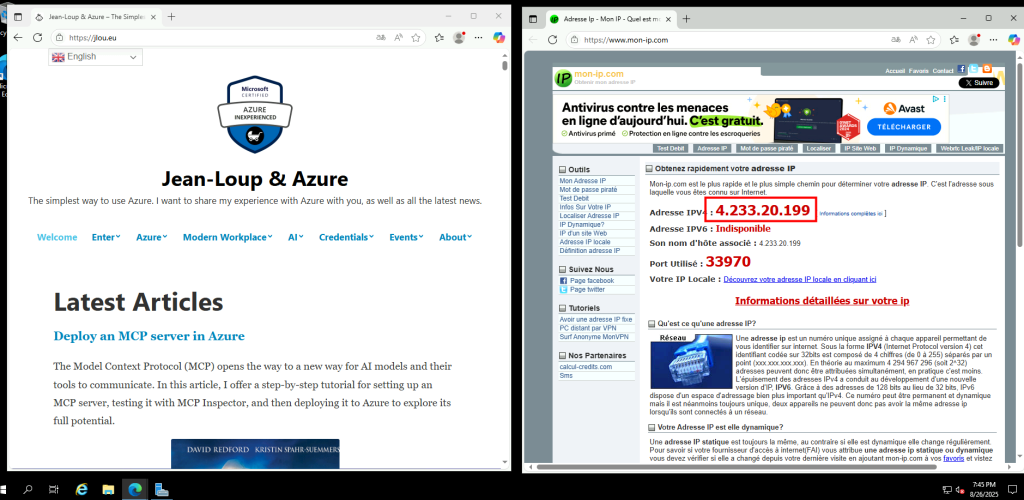Click the Azure Inexperienced badge logo
Viewport: 1024px width, 500px height.
point(255,114)
